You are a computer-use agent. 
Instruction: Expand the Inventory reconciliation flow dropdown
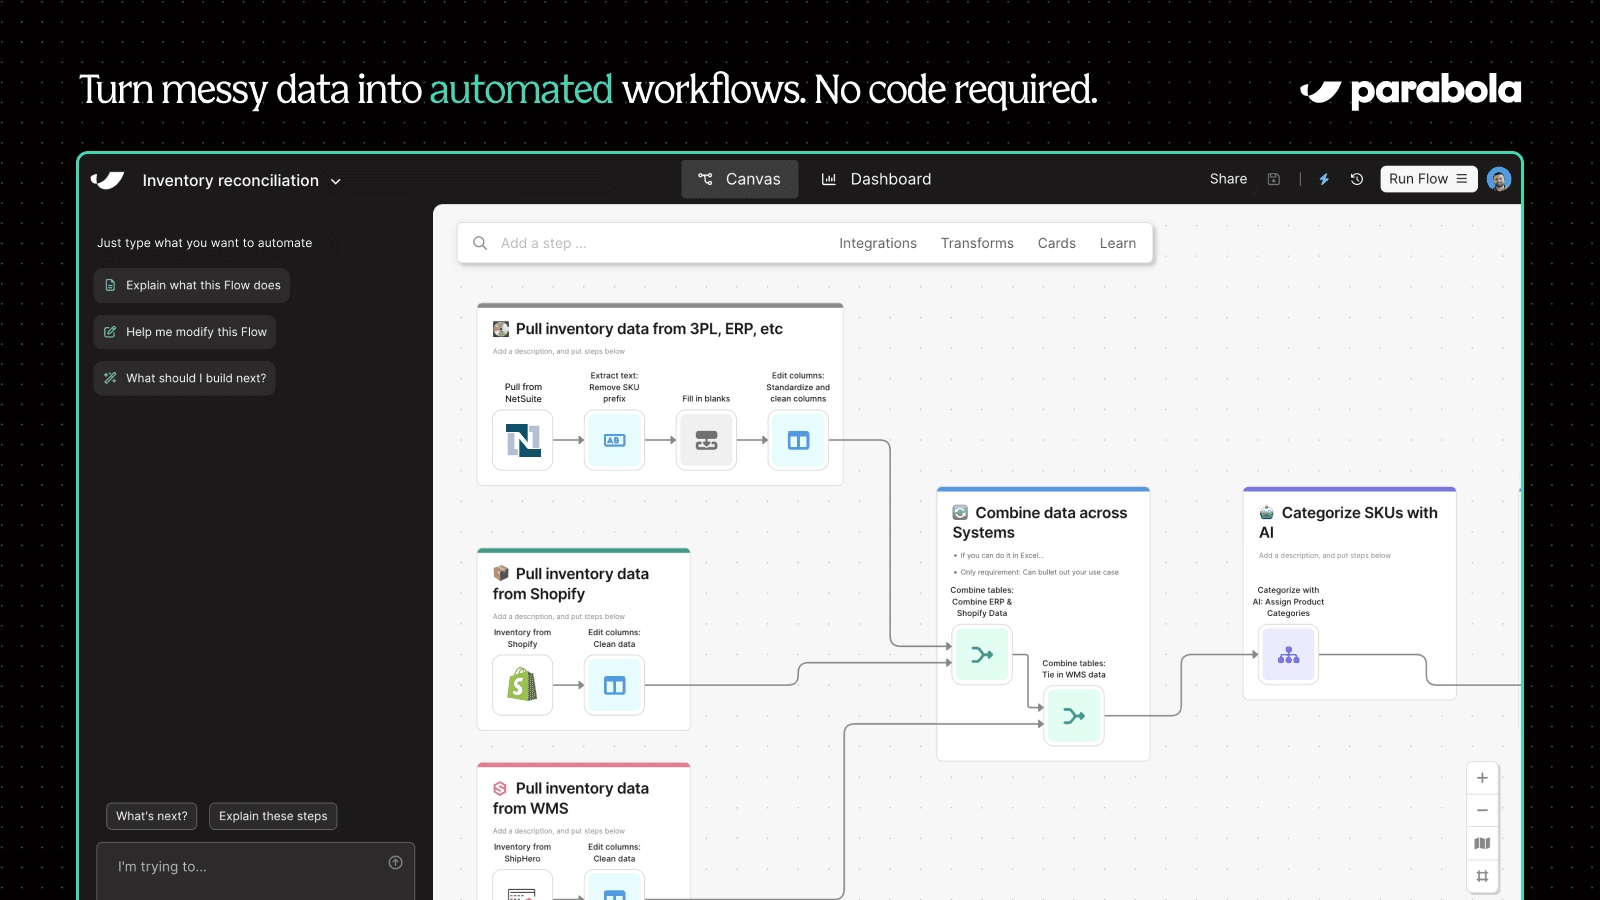tap(335, 181)
